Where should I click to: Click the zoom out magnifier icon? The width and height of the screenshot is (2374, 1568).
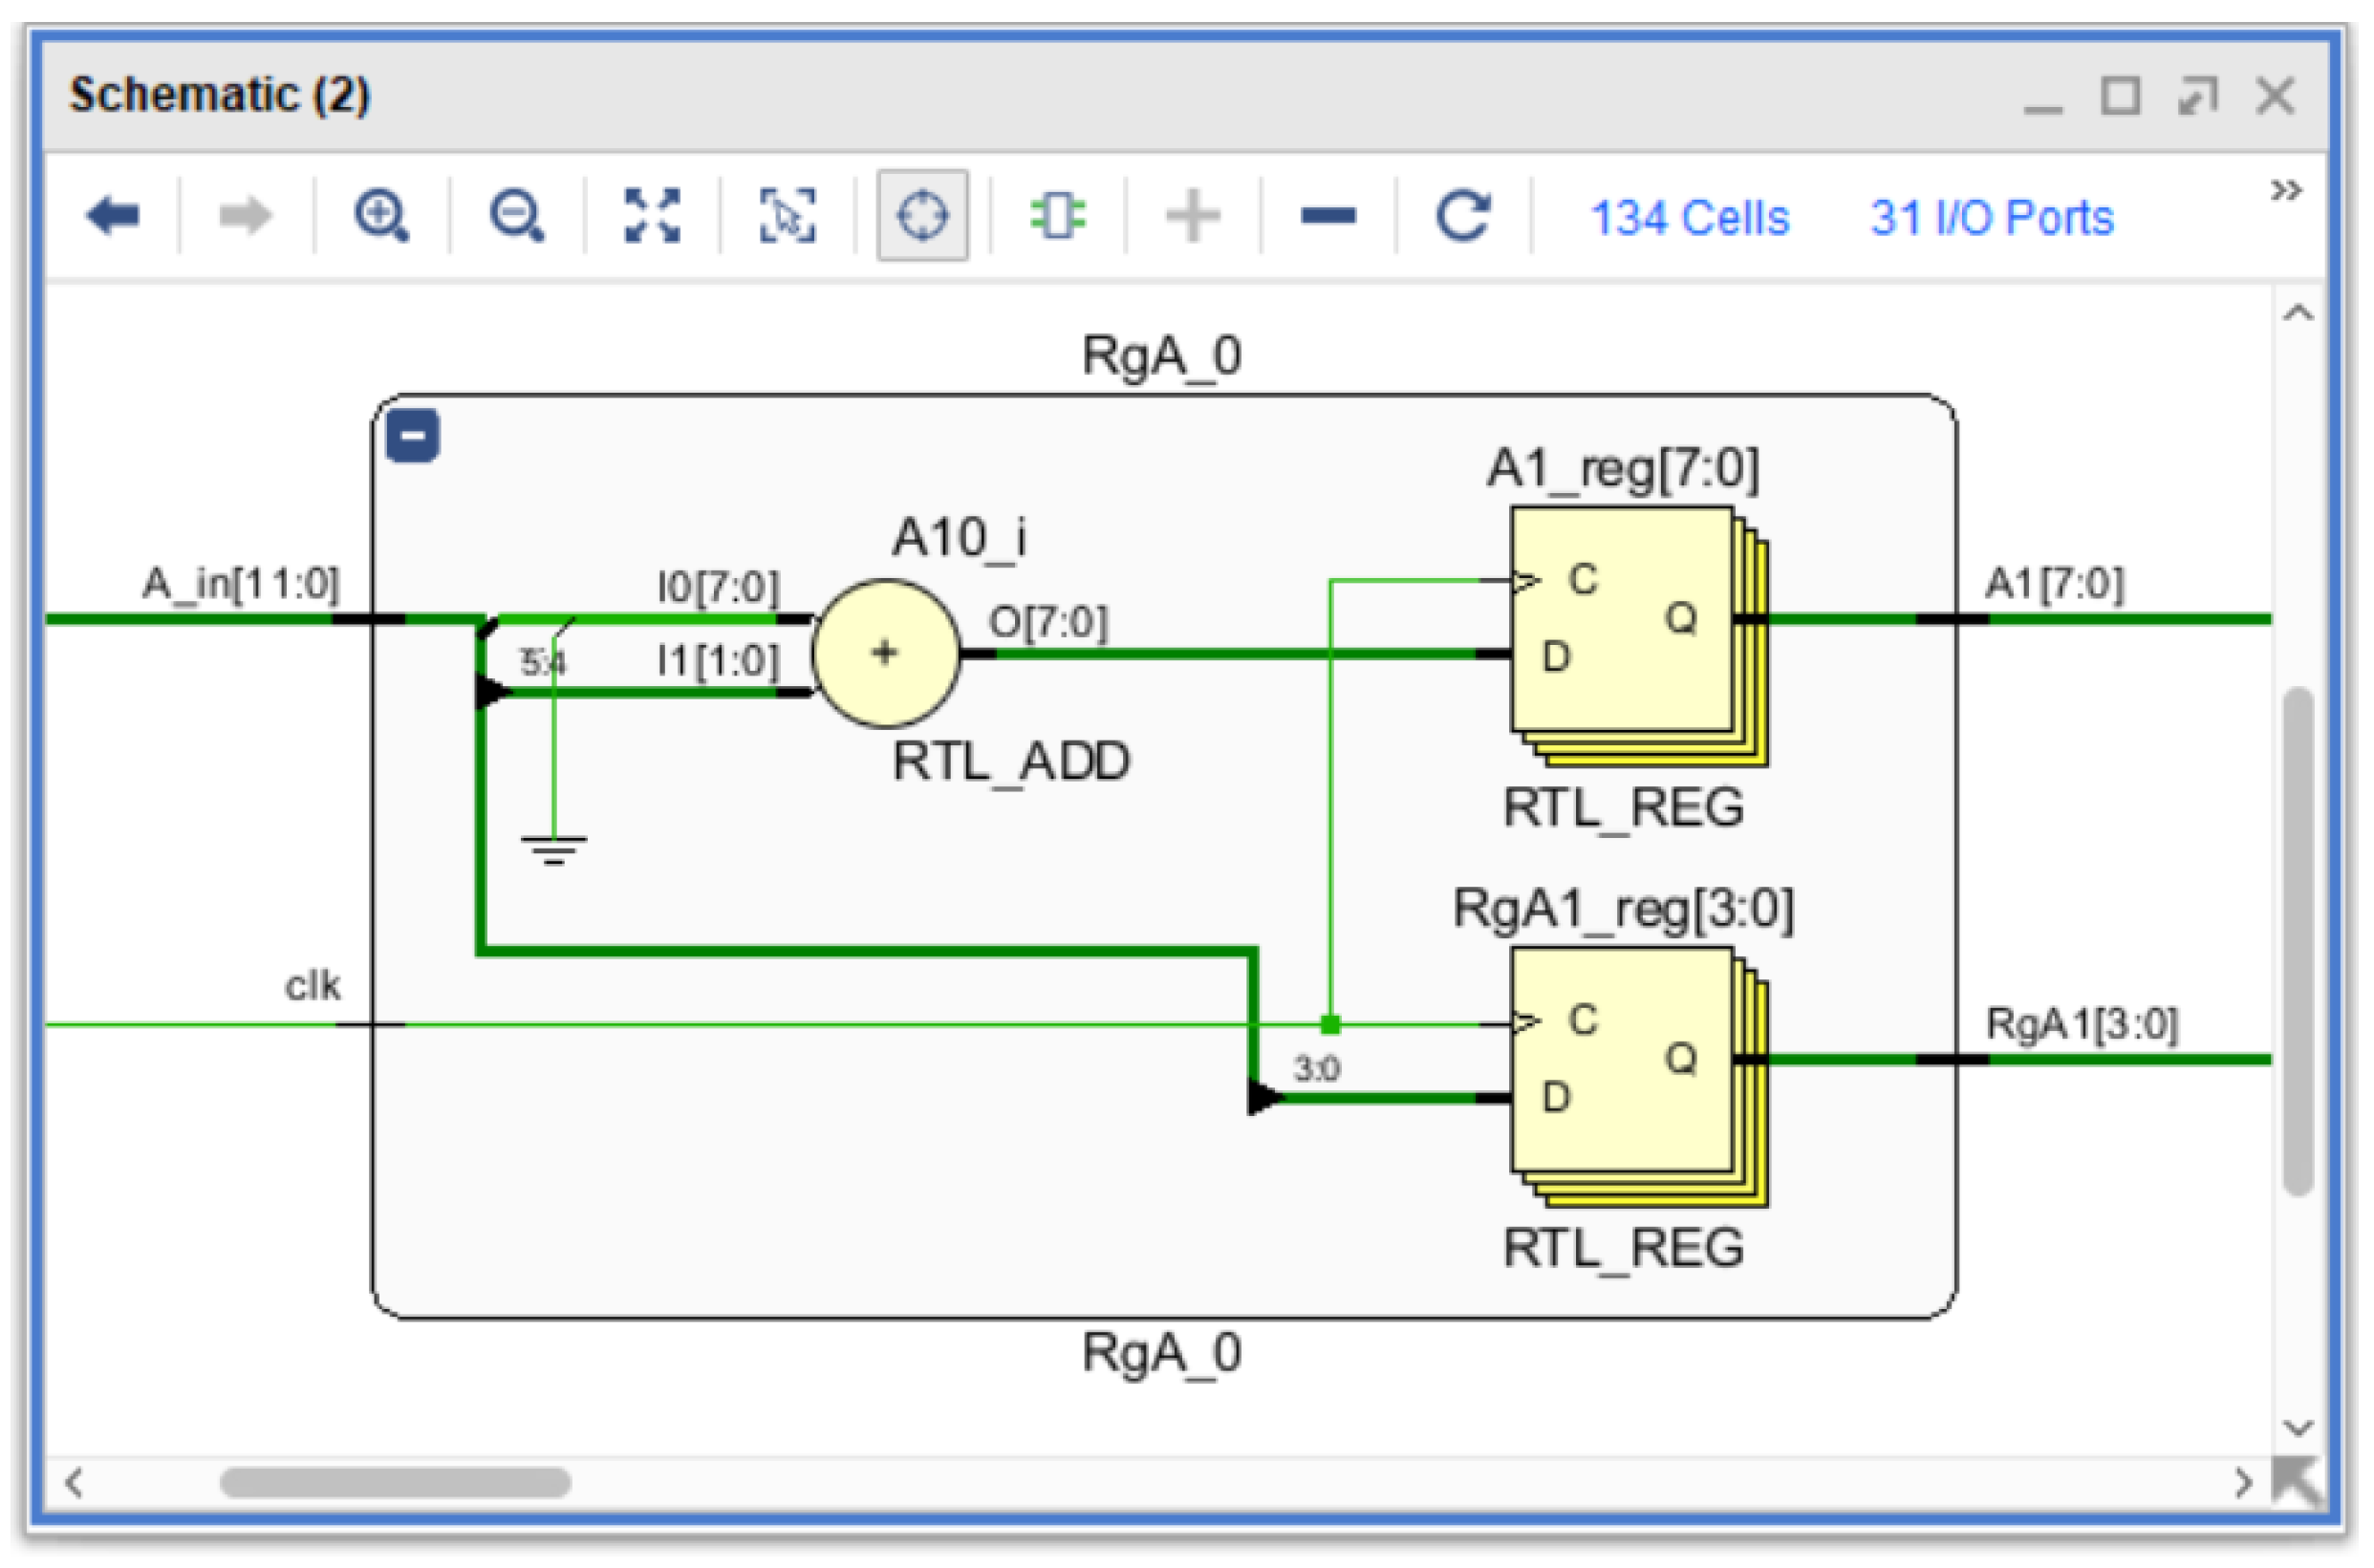516,216
